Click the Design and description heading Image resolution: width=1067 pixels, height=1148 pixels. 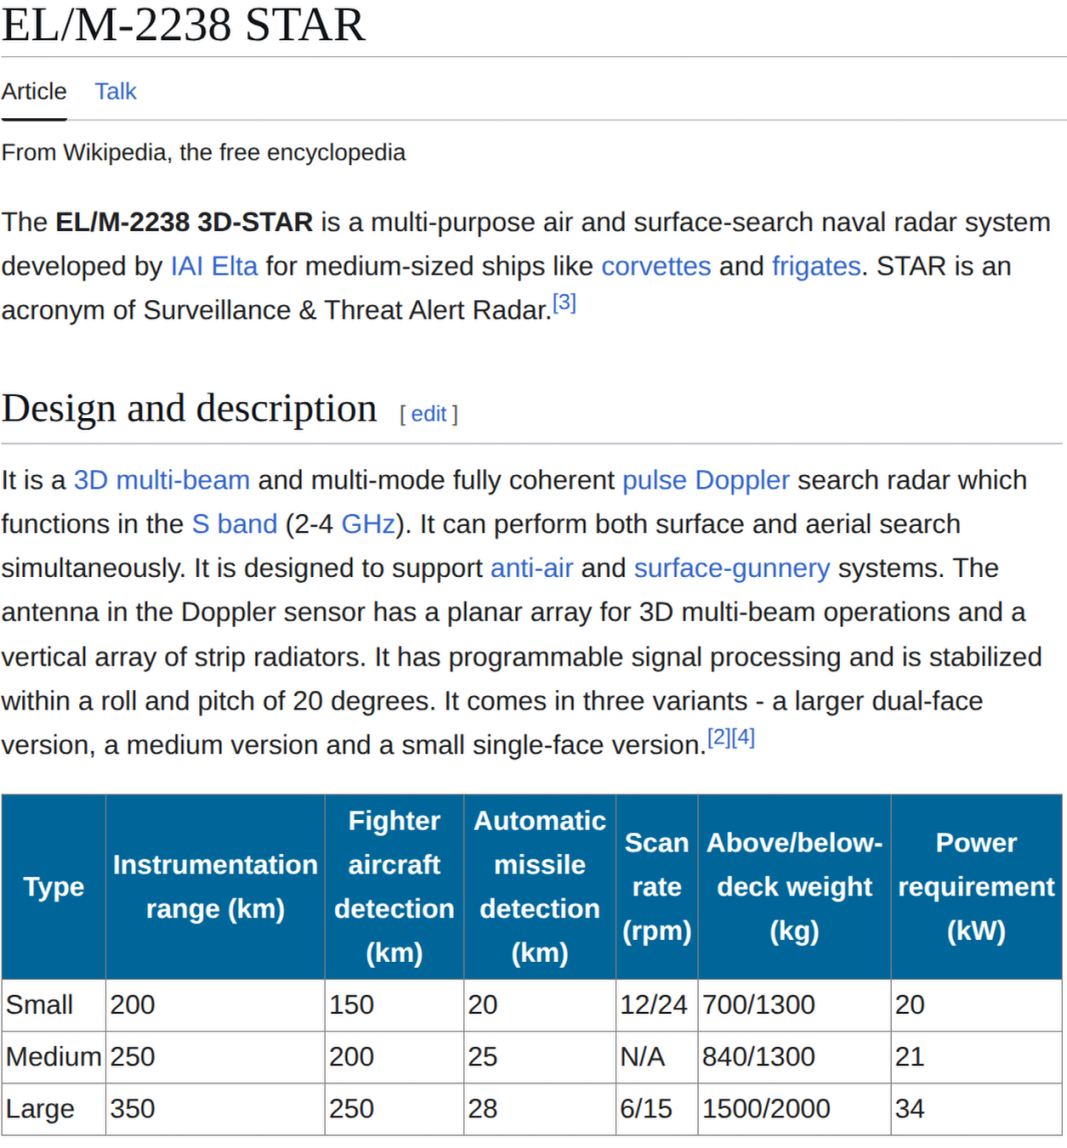point(189,409)
